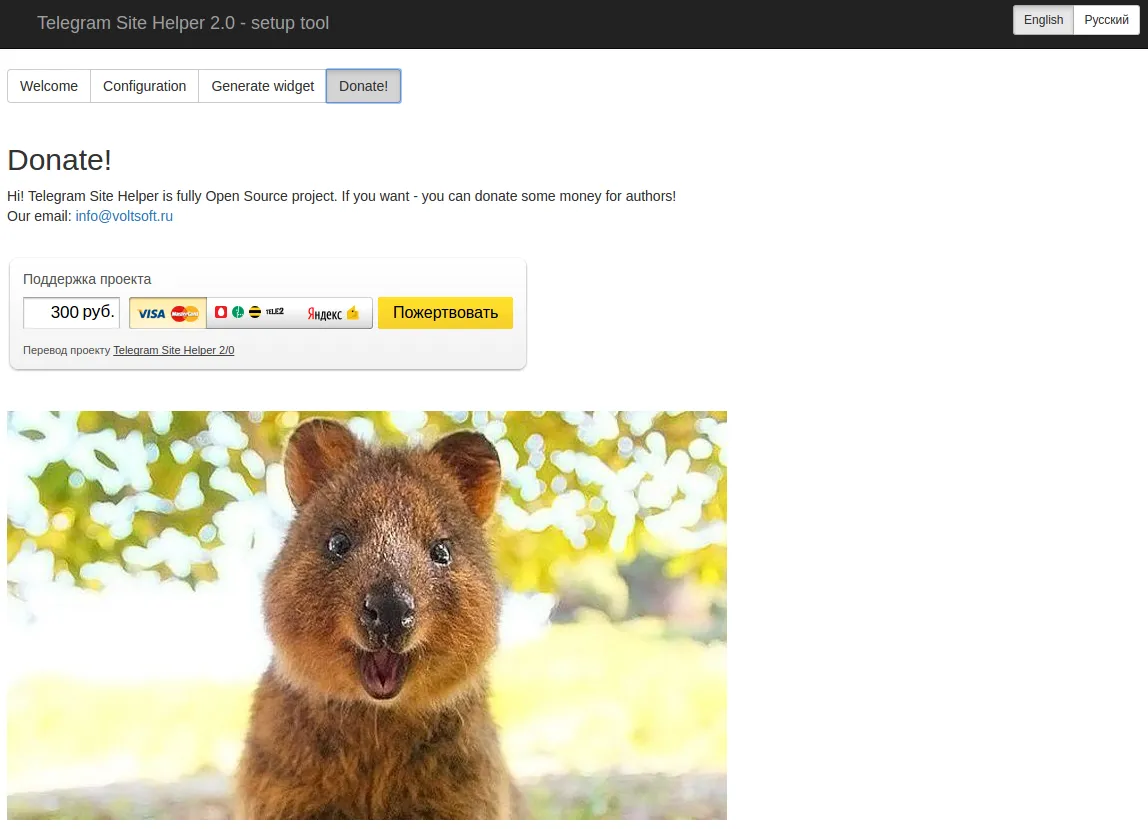Open the Generate widget tab

click(x=263, y=86)
